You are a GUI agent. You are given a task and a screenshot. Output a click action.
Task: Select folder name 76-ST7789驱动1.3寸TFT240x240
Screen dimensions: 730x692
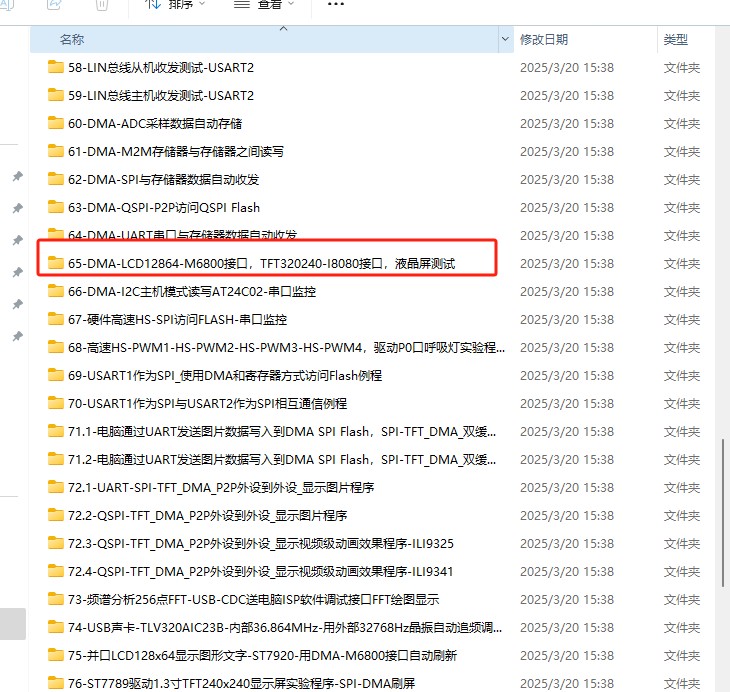[242, 683]
